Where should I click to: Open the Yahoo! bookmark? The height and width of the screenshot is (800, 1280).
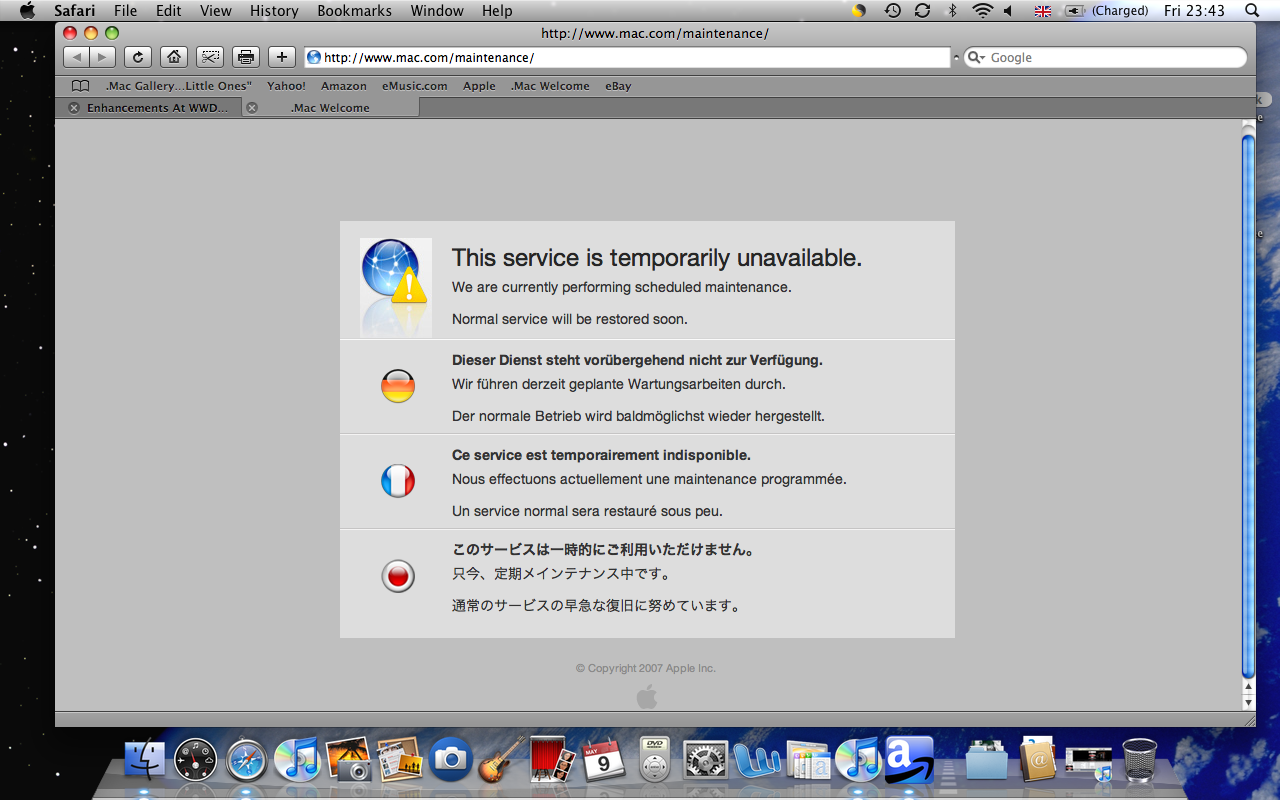(286, 86)
